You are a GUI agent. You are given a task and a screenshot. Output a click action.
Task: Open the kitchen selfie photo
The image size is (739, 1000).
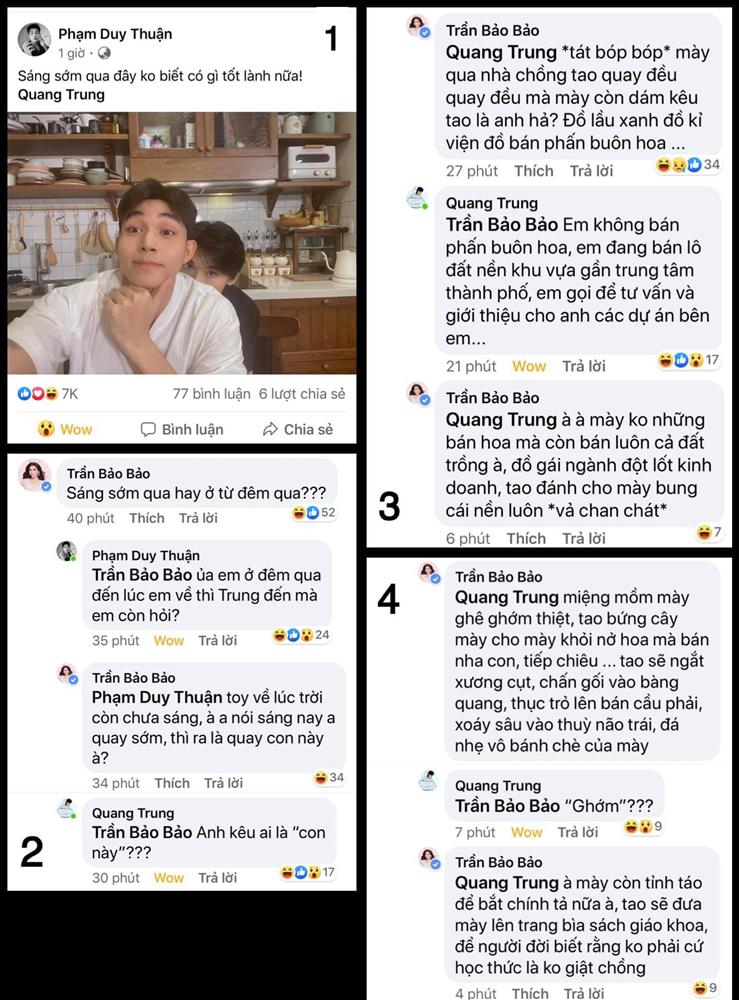point(182,243)
